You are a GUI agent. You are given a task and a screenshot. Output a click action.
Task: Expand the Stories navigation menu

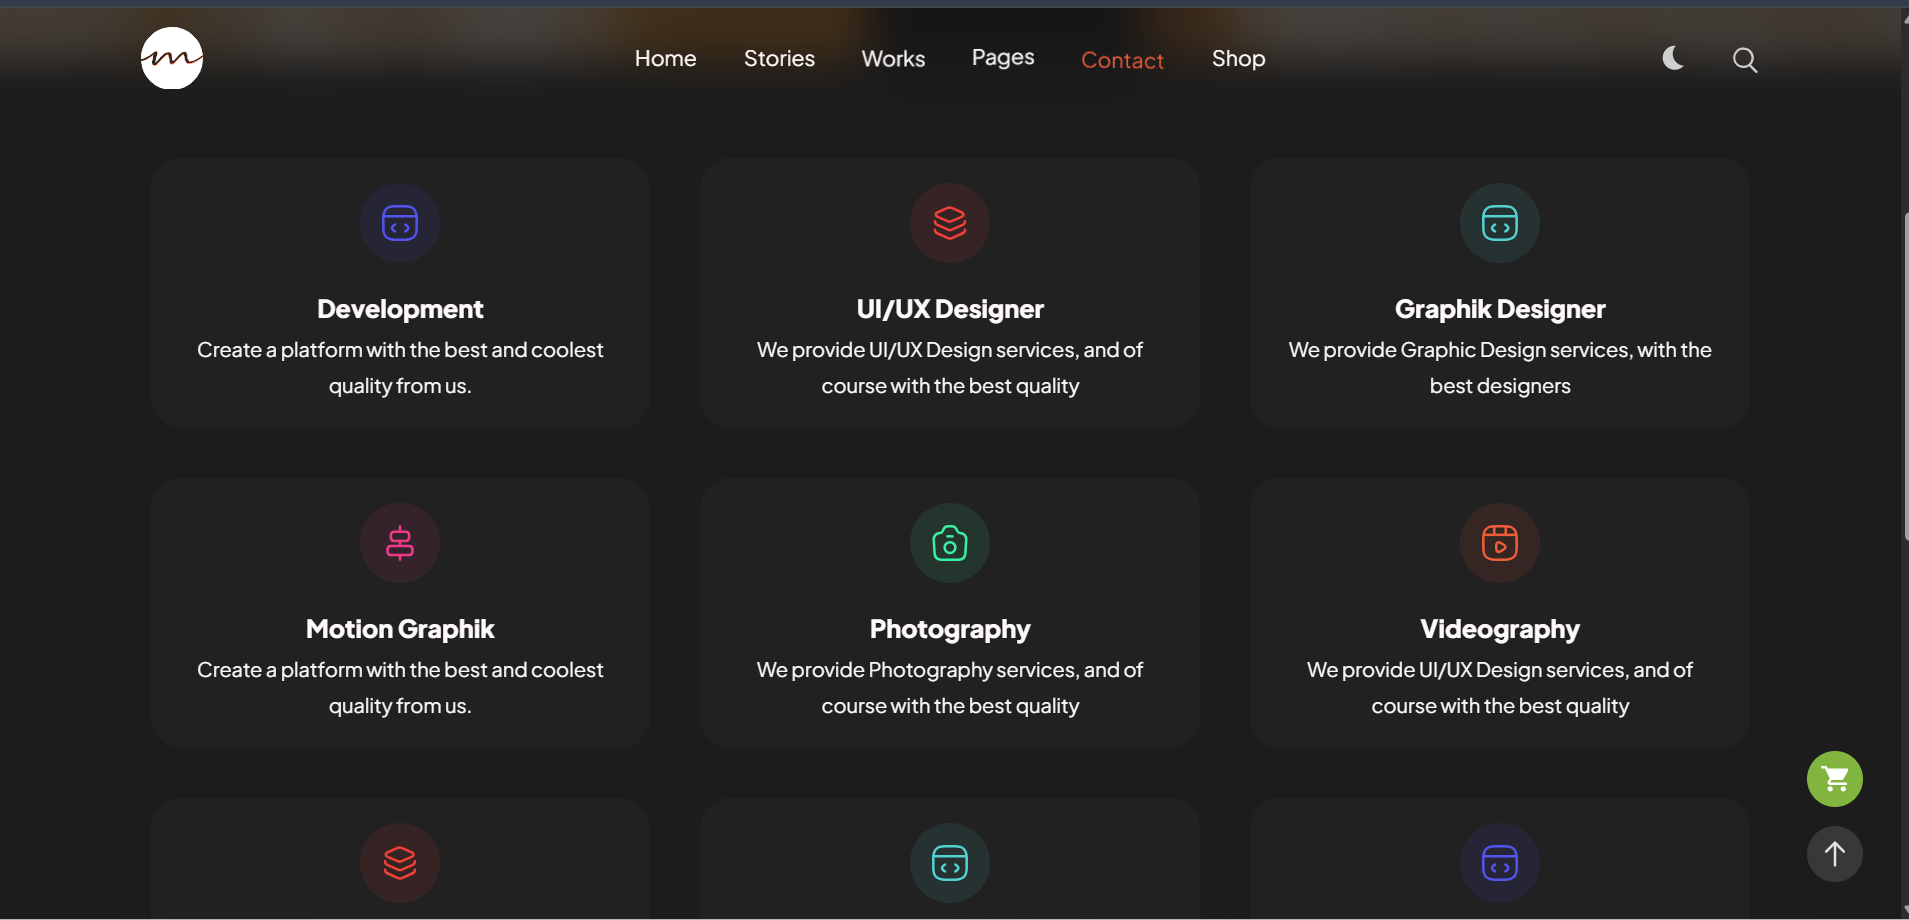[x=779, y=59]
